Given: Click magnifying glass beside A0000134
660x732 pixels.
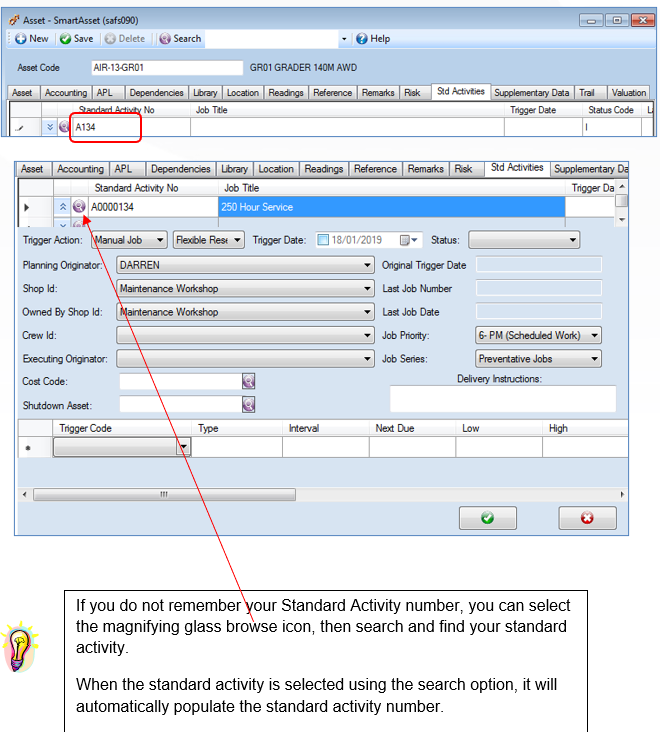Looking at the screenshot, I should pos(79,206).
